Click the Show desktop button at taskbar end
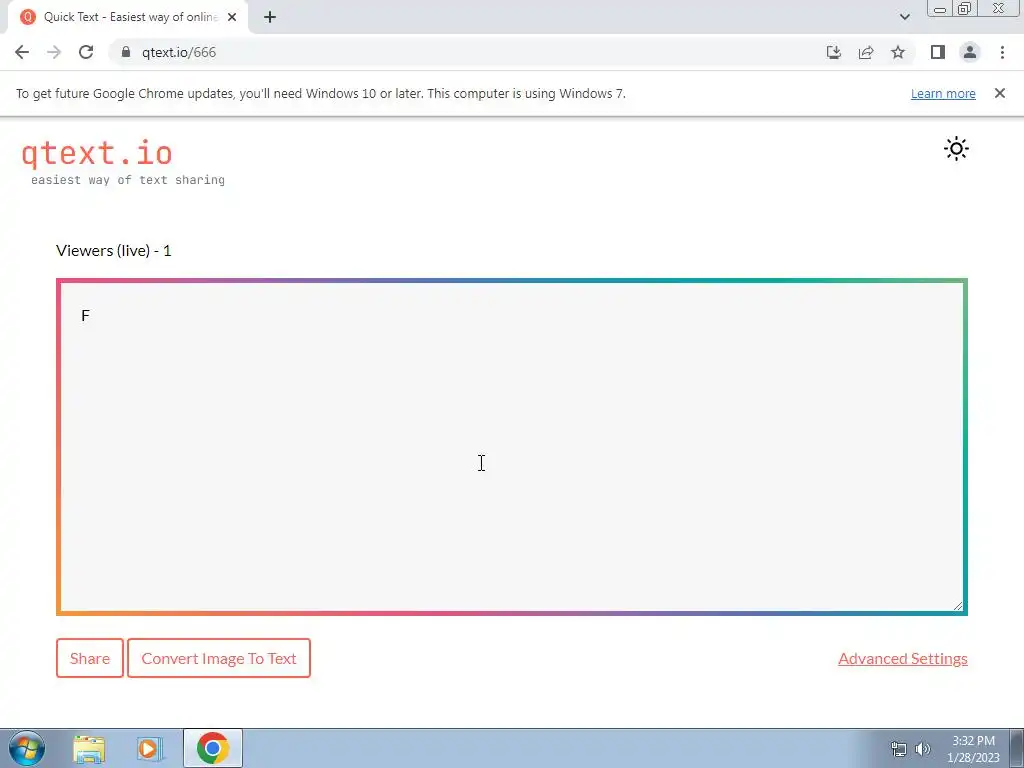This screenshot has height=768, width=1024. point(1017,748)
